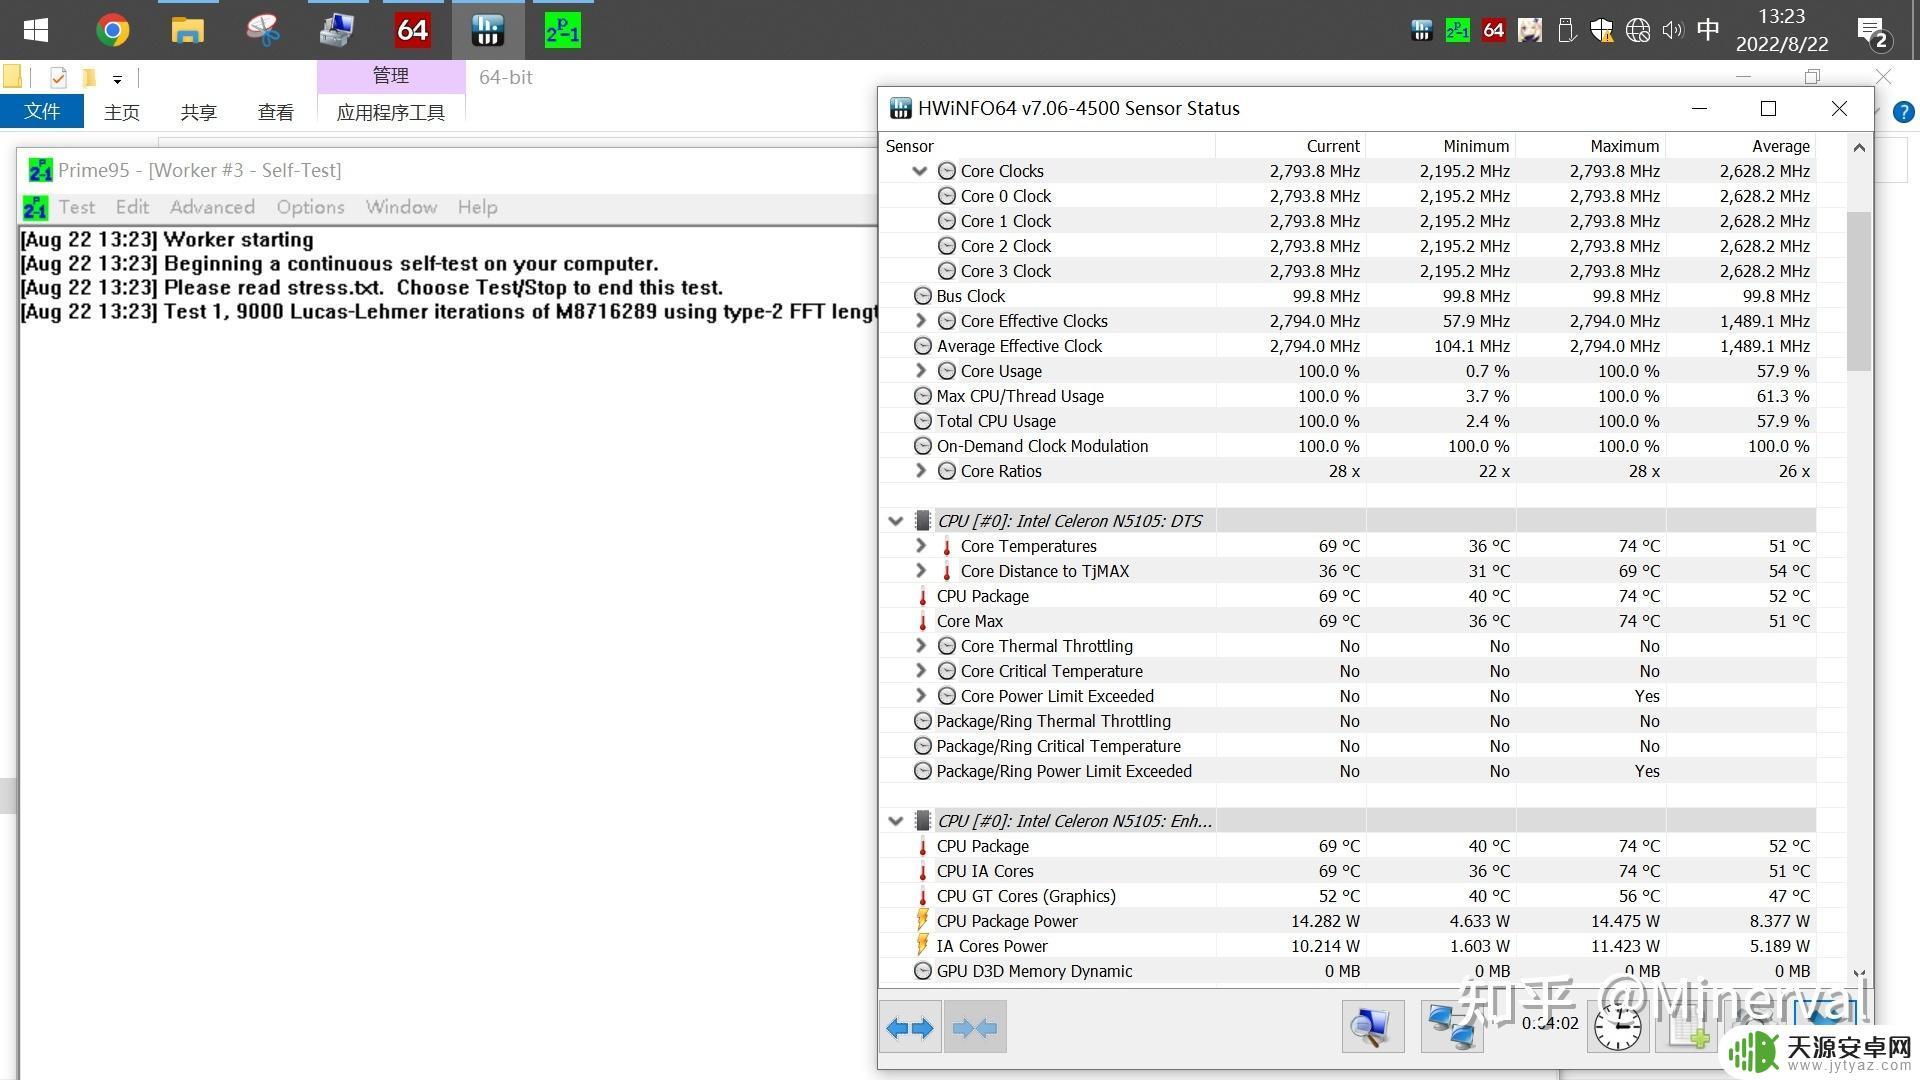1920x1080 pixels.
Task: Switch to 共享 ribbon tab
Action: (x=198, y=112)
